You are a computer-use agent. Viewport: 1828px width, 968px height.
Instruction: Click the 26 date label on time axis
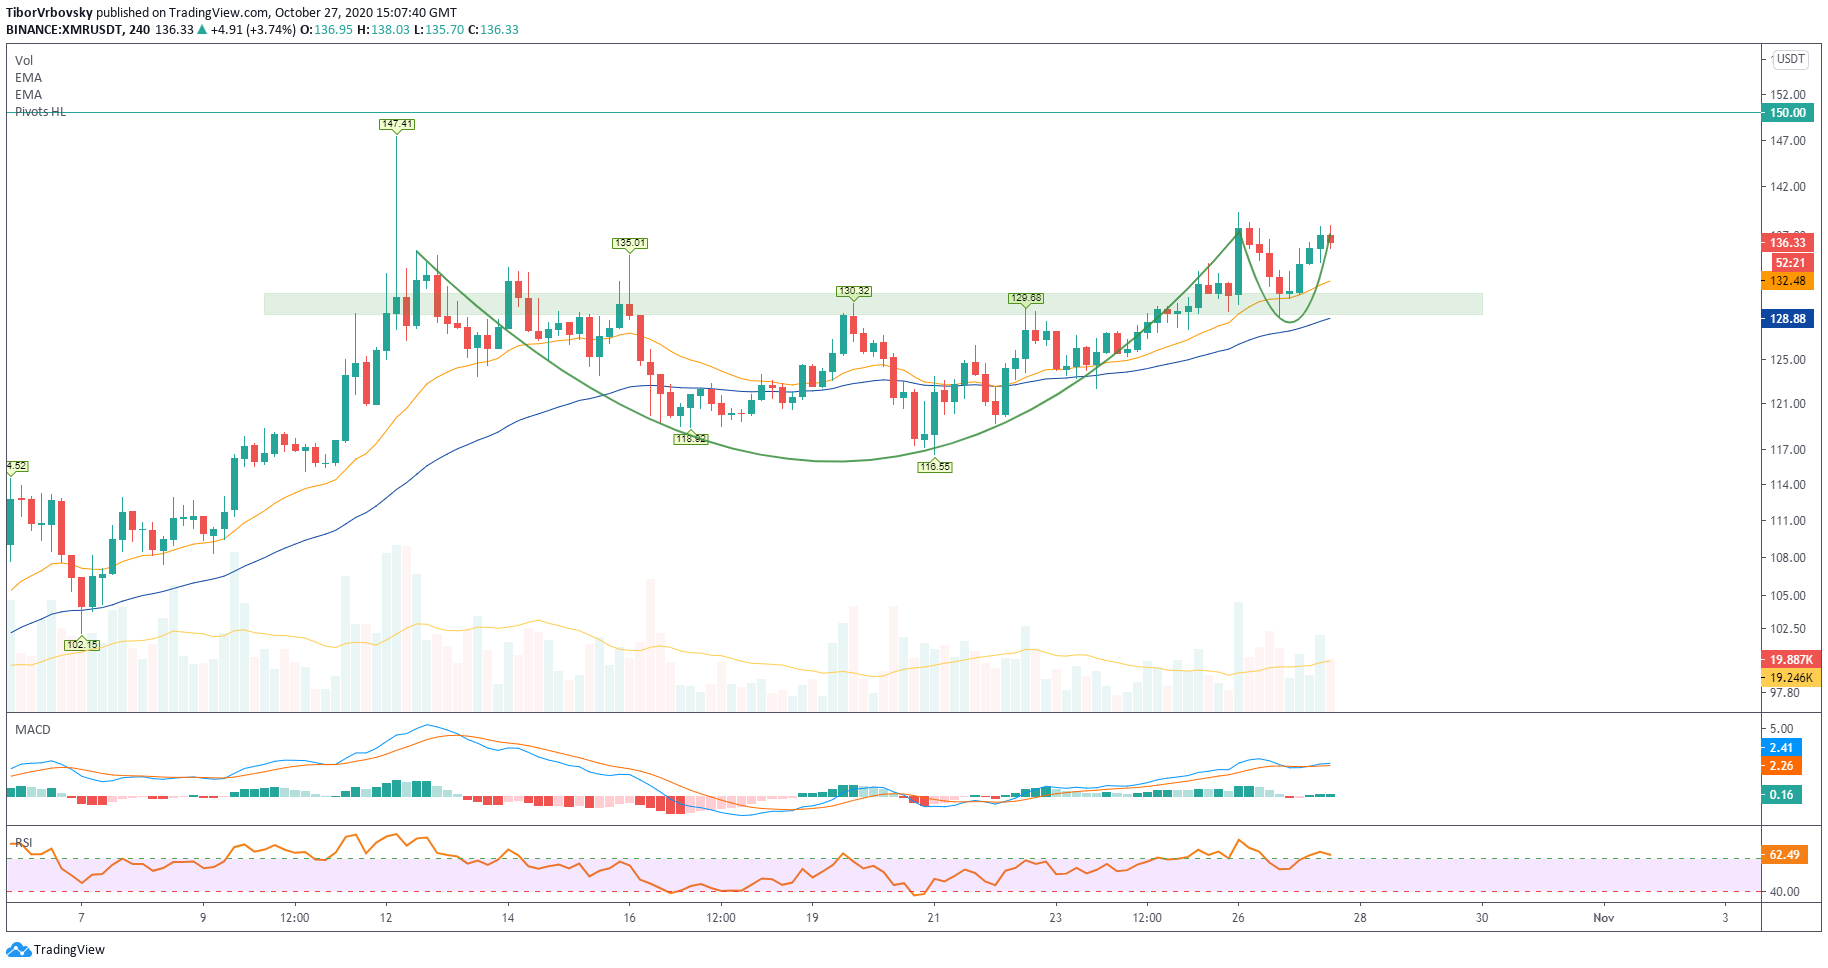click(1238, 918)
